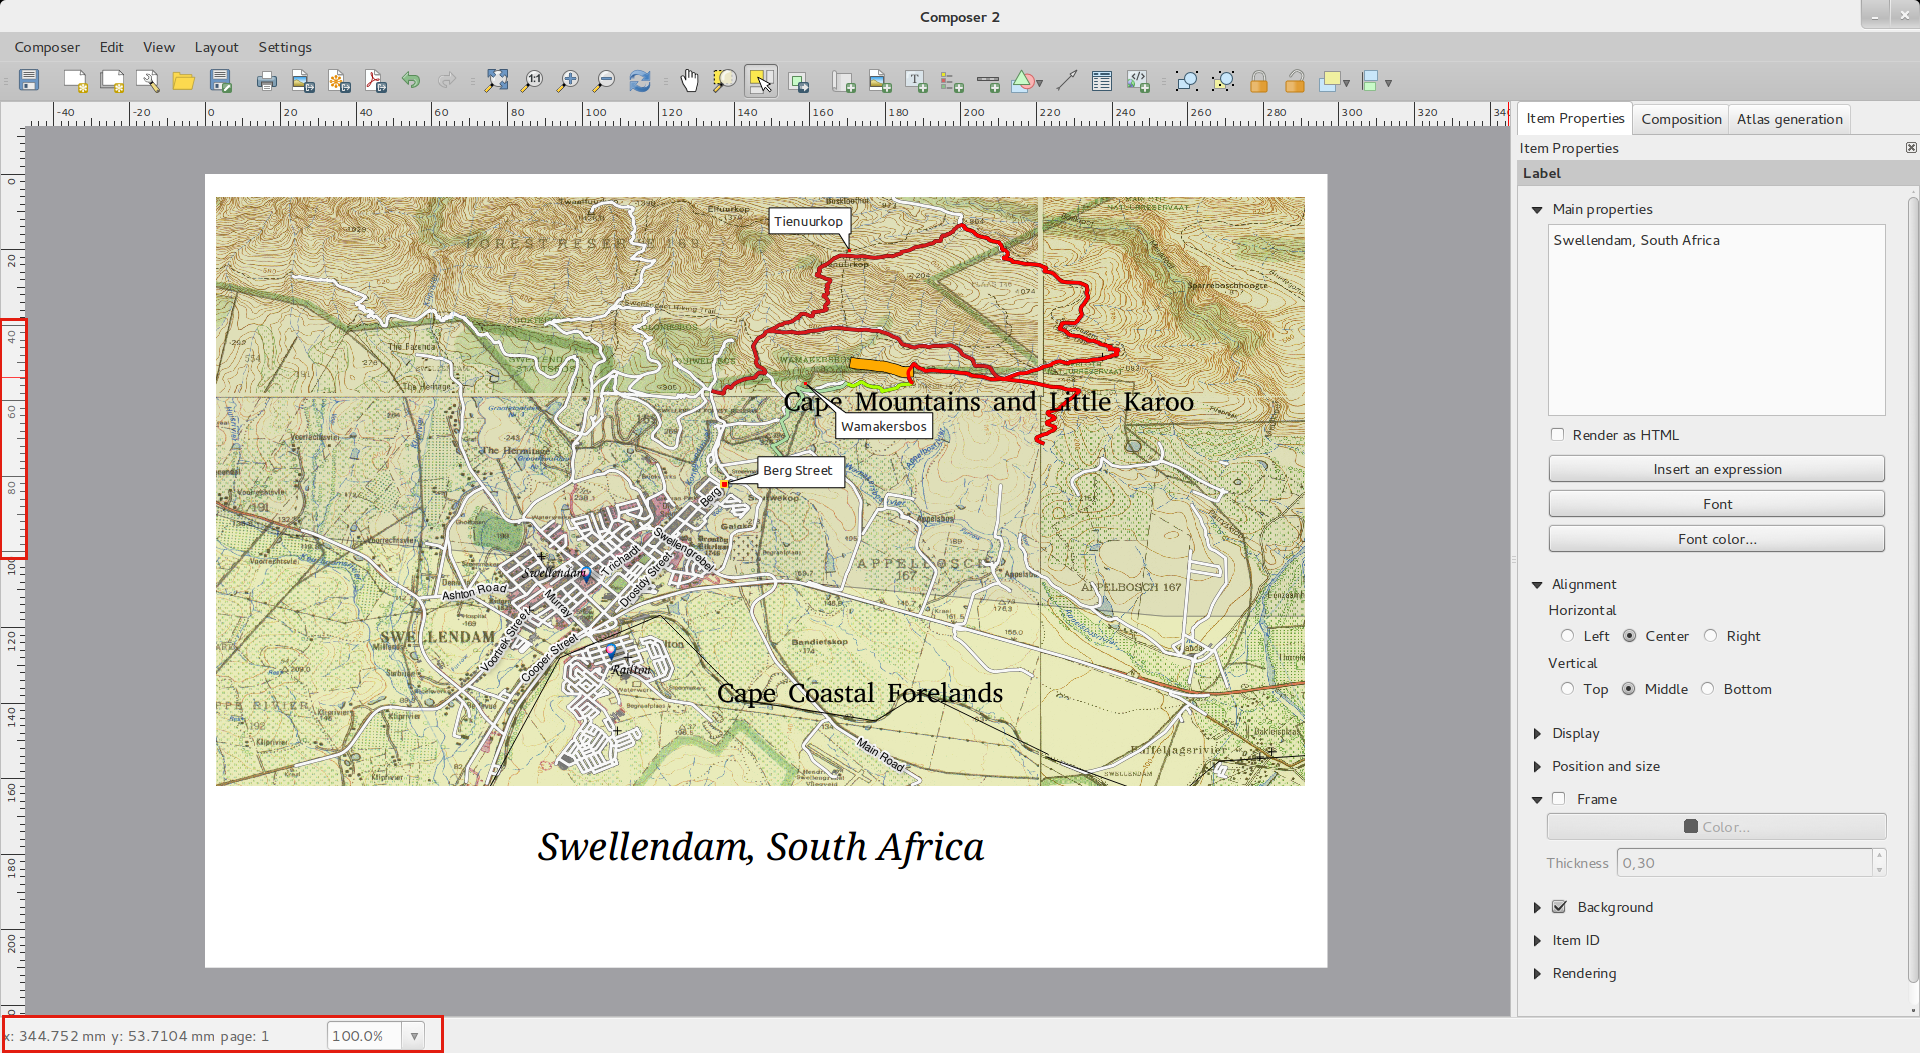Open the zoom level dropdown
1920x1053 pixels.
[x=414, y=1036]
